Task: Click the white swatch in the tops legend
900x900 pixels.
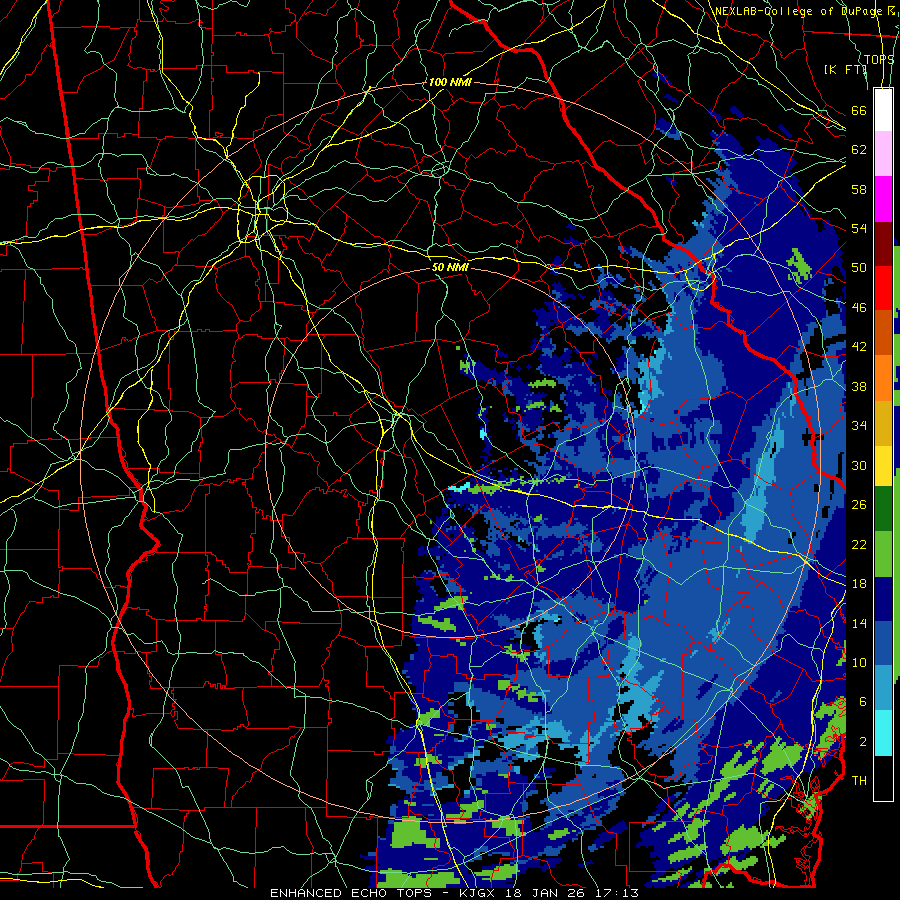Action: (883, 110)
